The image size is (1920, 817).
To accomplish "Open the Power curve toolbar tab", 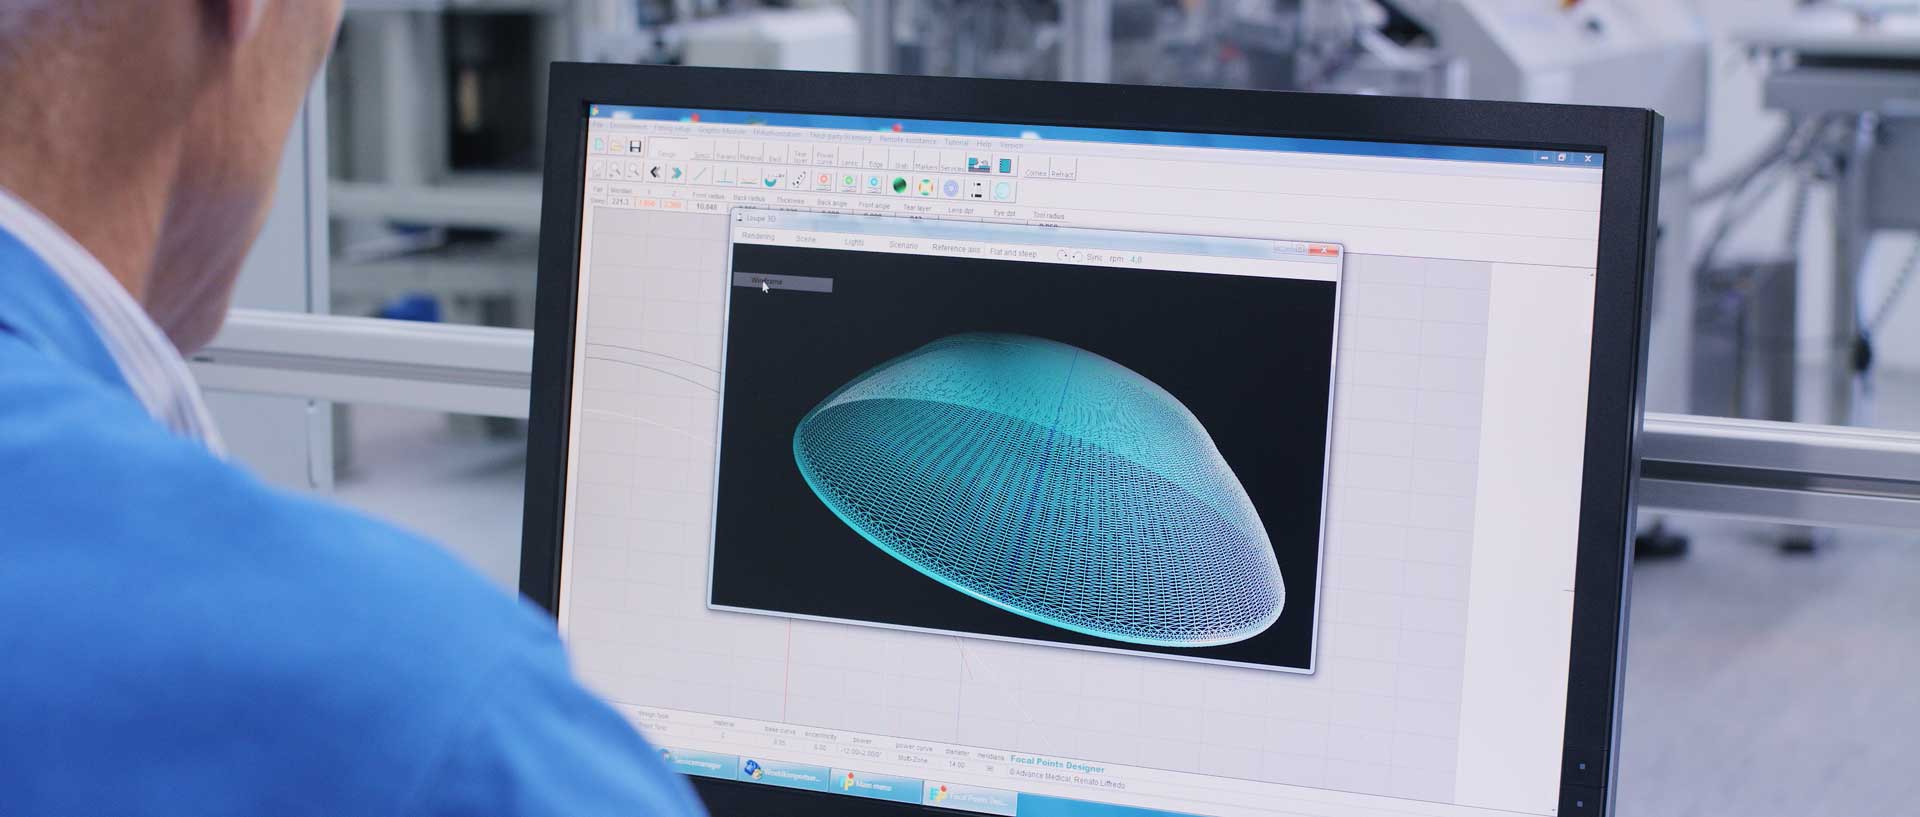I will coord(825,158).
